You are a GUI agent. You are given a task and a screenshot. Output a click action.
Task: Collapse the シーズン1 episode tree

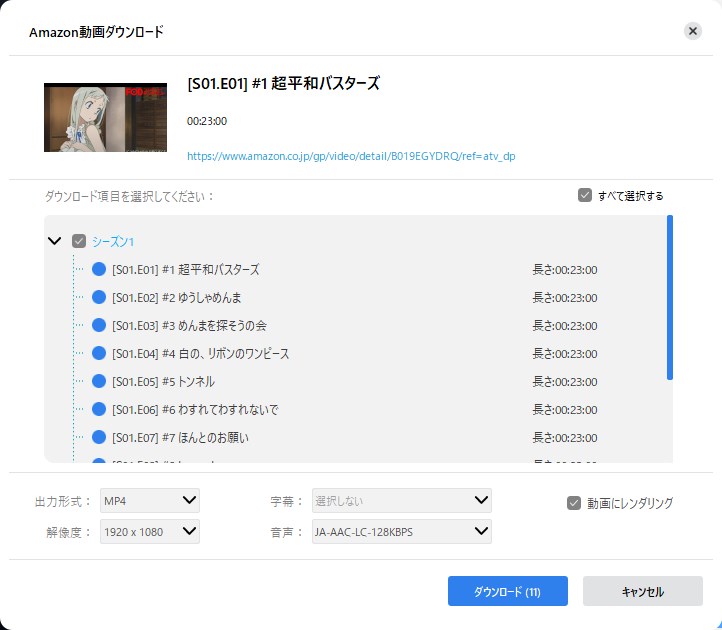tap(54, 241)
